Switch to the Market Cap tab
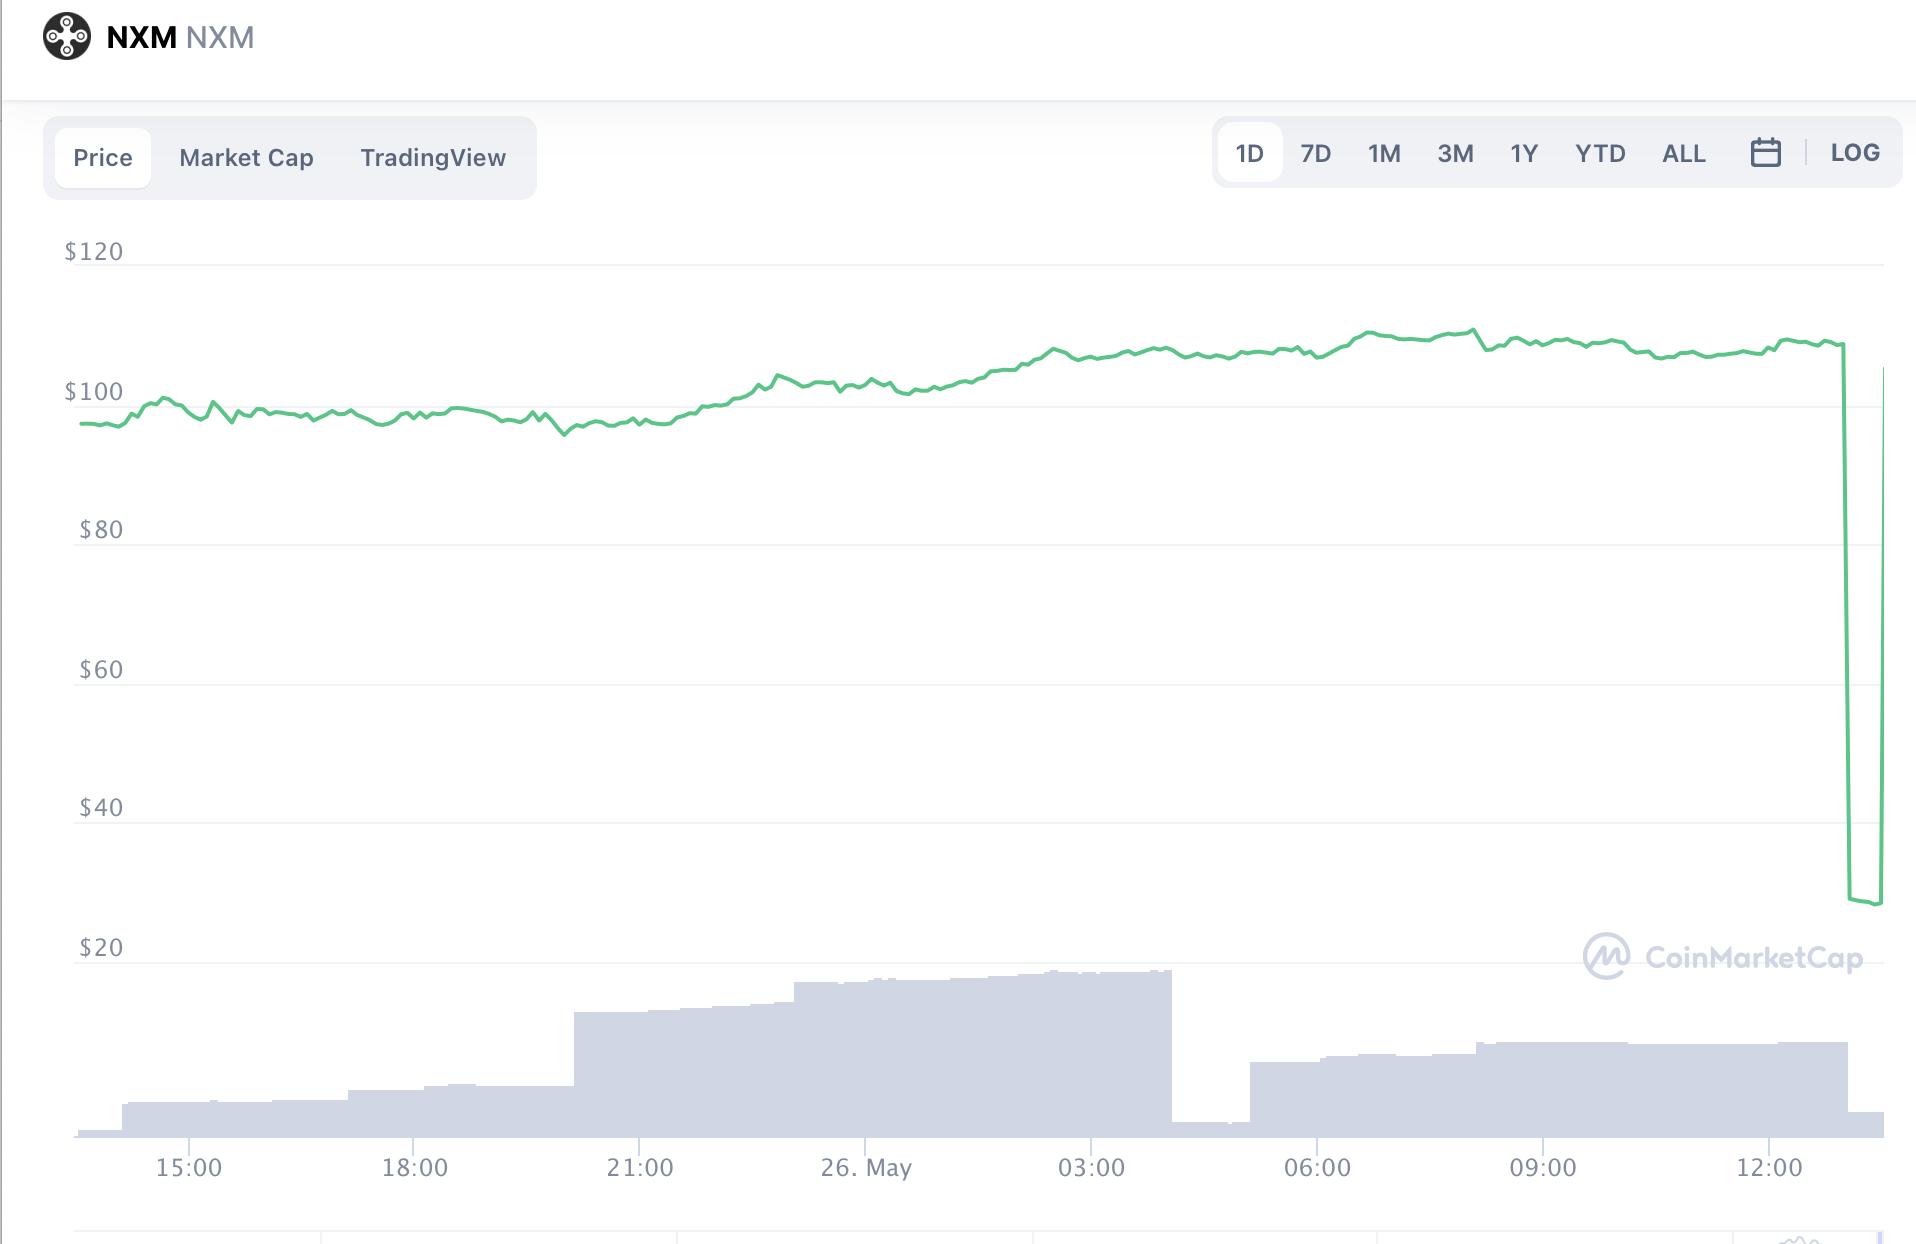1916x1244 pixels. [x=246, y=158]
